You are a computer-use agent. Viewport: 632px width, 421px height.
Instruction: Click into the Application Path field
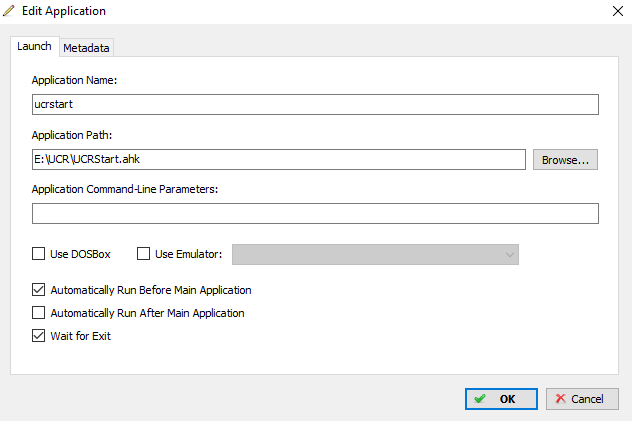coord(279,160)
